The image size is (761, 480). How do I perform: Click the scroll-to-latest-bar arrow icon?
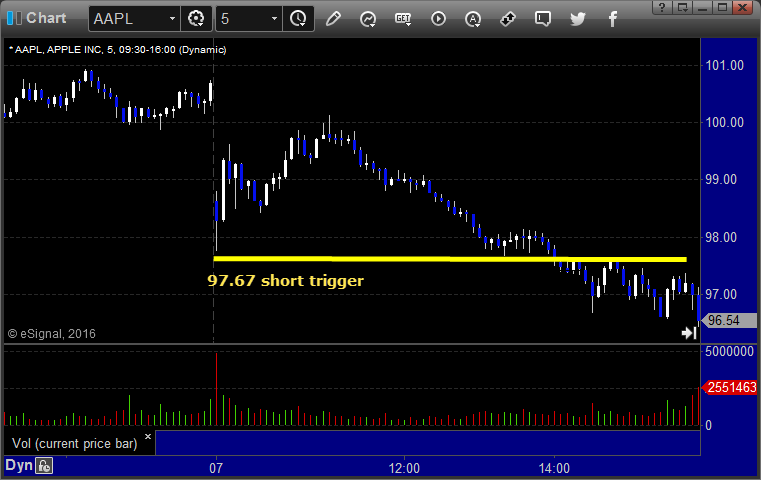(689, 333)
